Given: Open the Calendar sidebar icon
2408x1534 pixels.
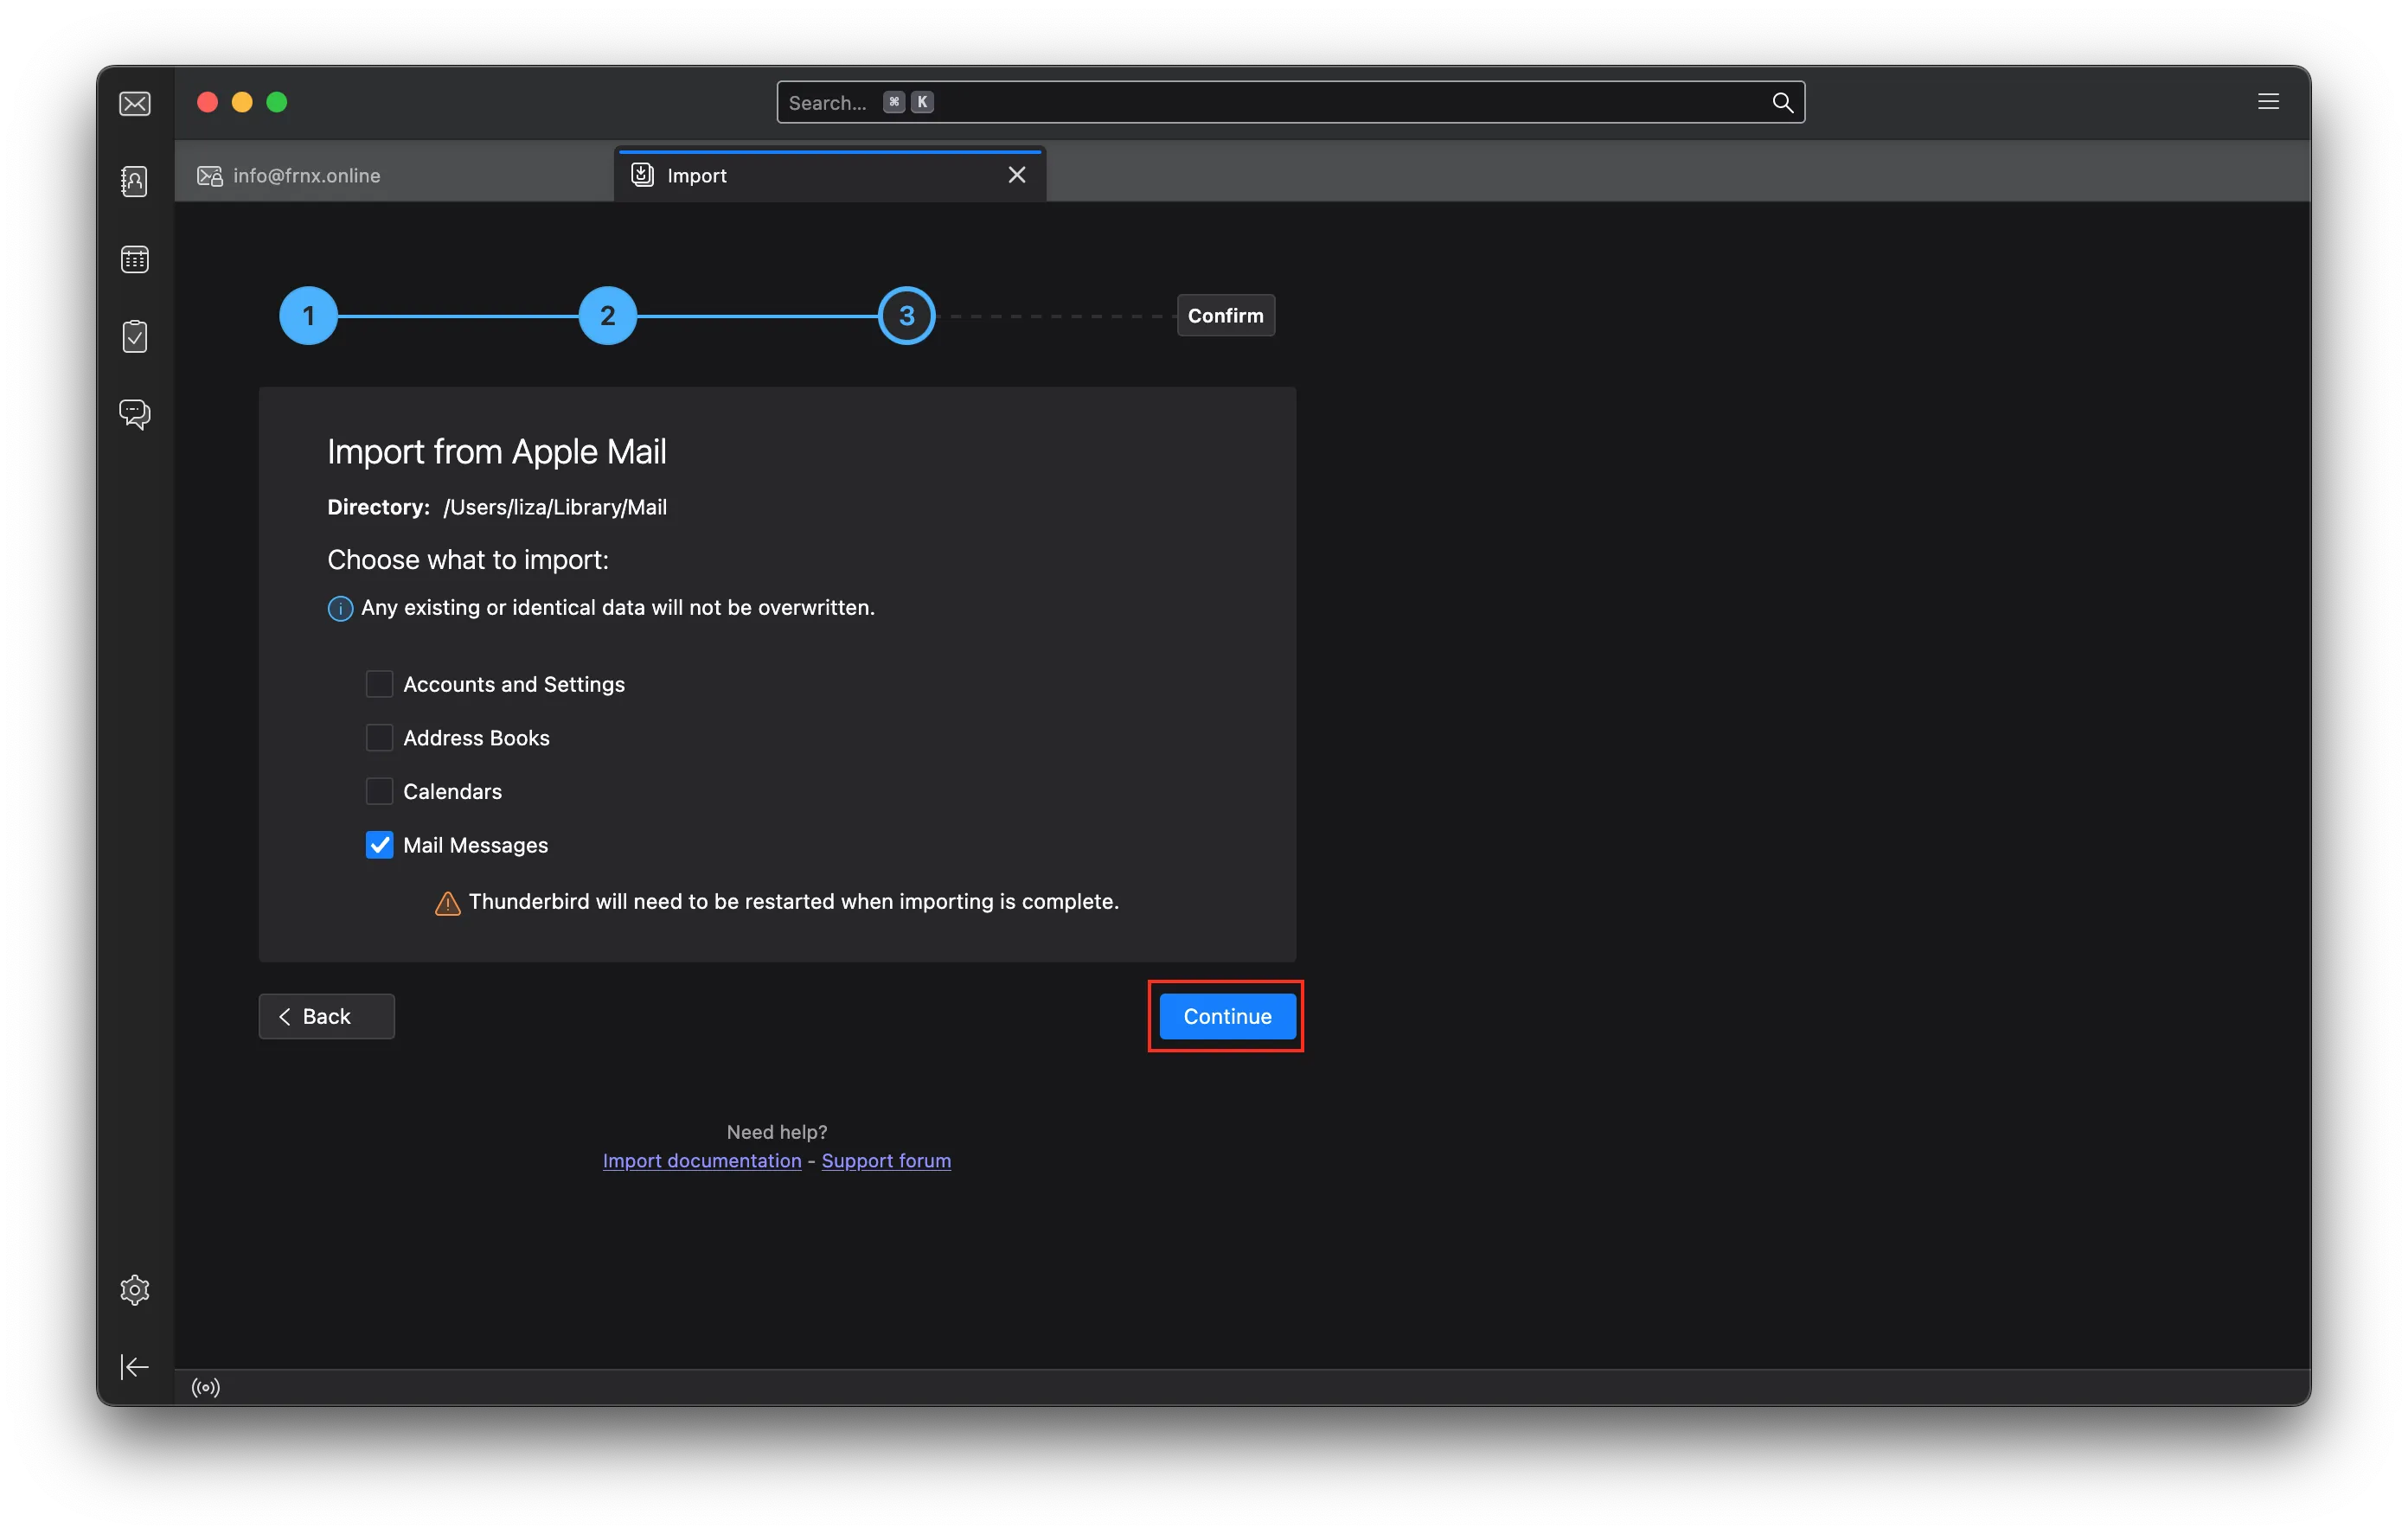Looking at the screenshot, I should coord(135,259).
